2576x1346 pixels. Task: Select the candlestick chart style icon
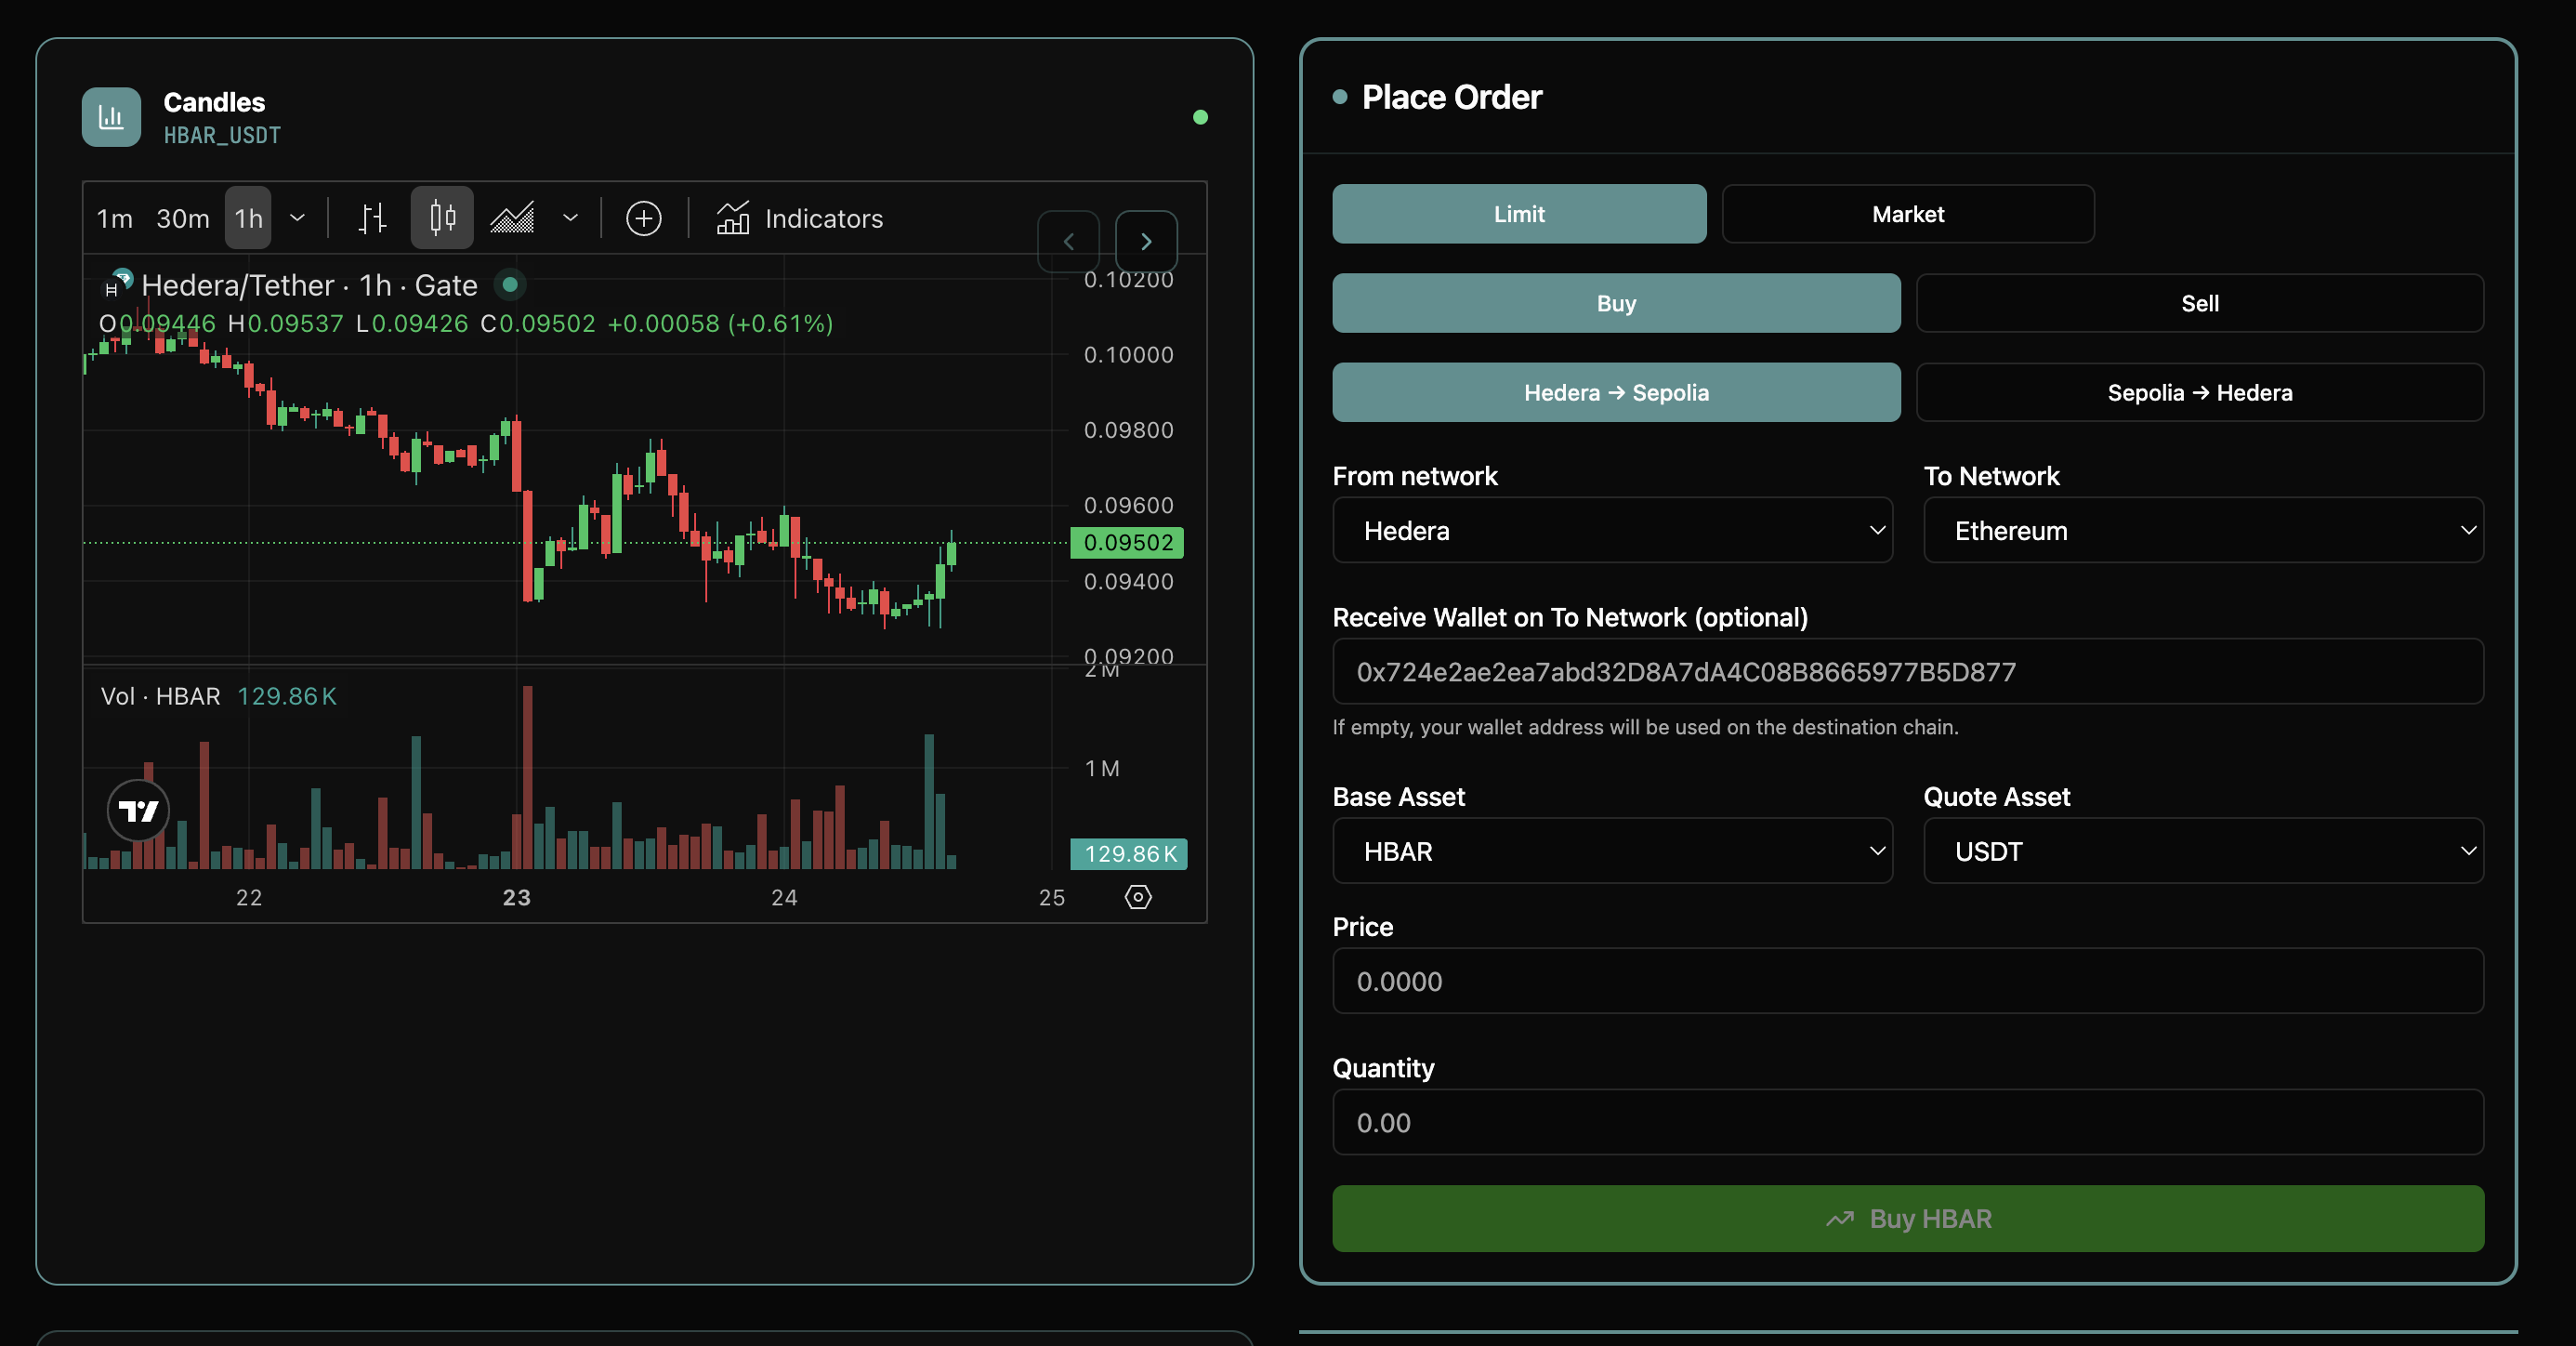coord(442,218)
